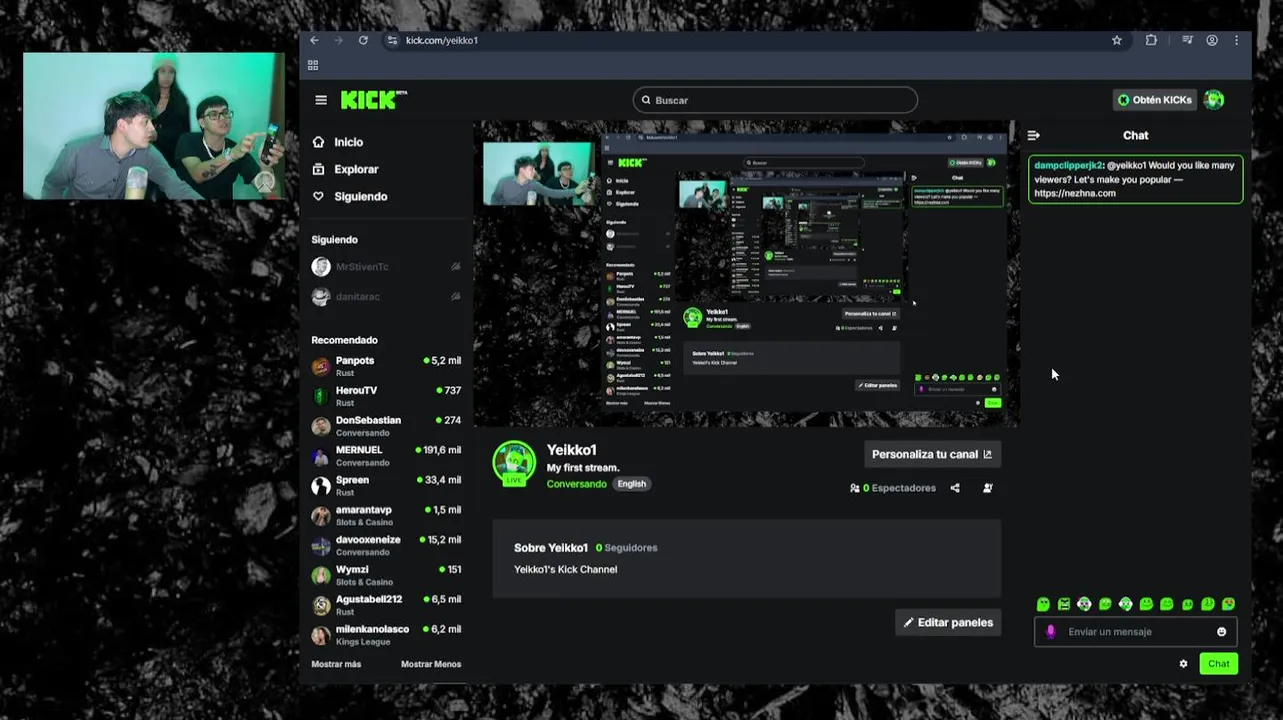
Task: Click Mostrar Menos under recommended channels
Action: (431, 664)
